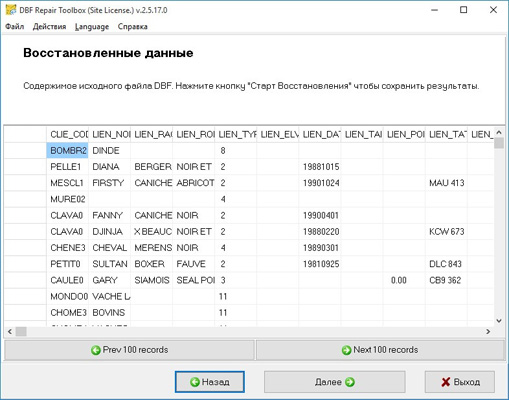Select the SIAMOIS cell

click(152, 280)
